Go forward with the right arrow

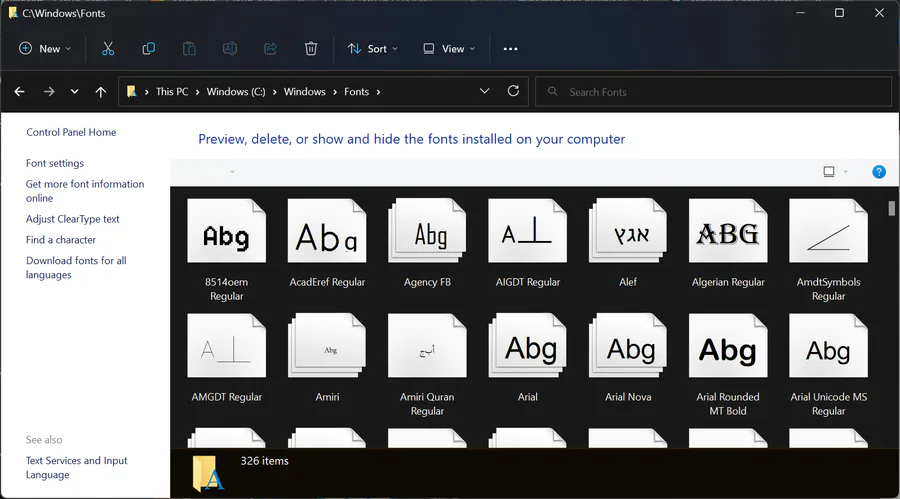49,92
